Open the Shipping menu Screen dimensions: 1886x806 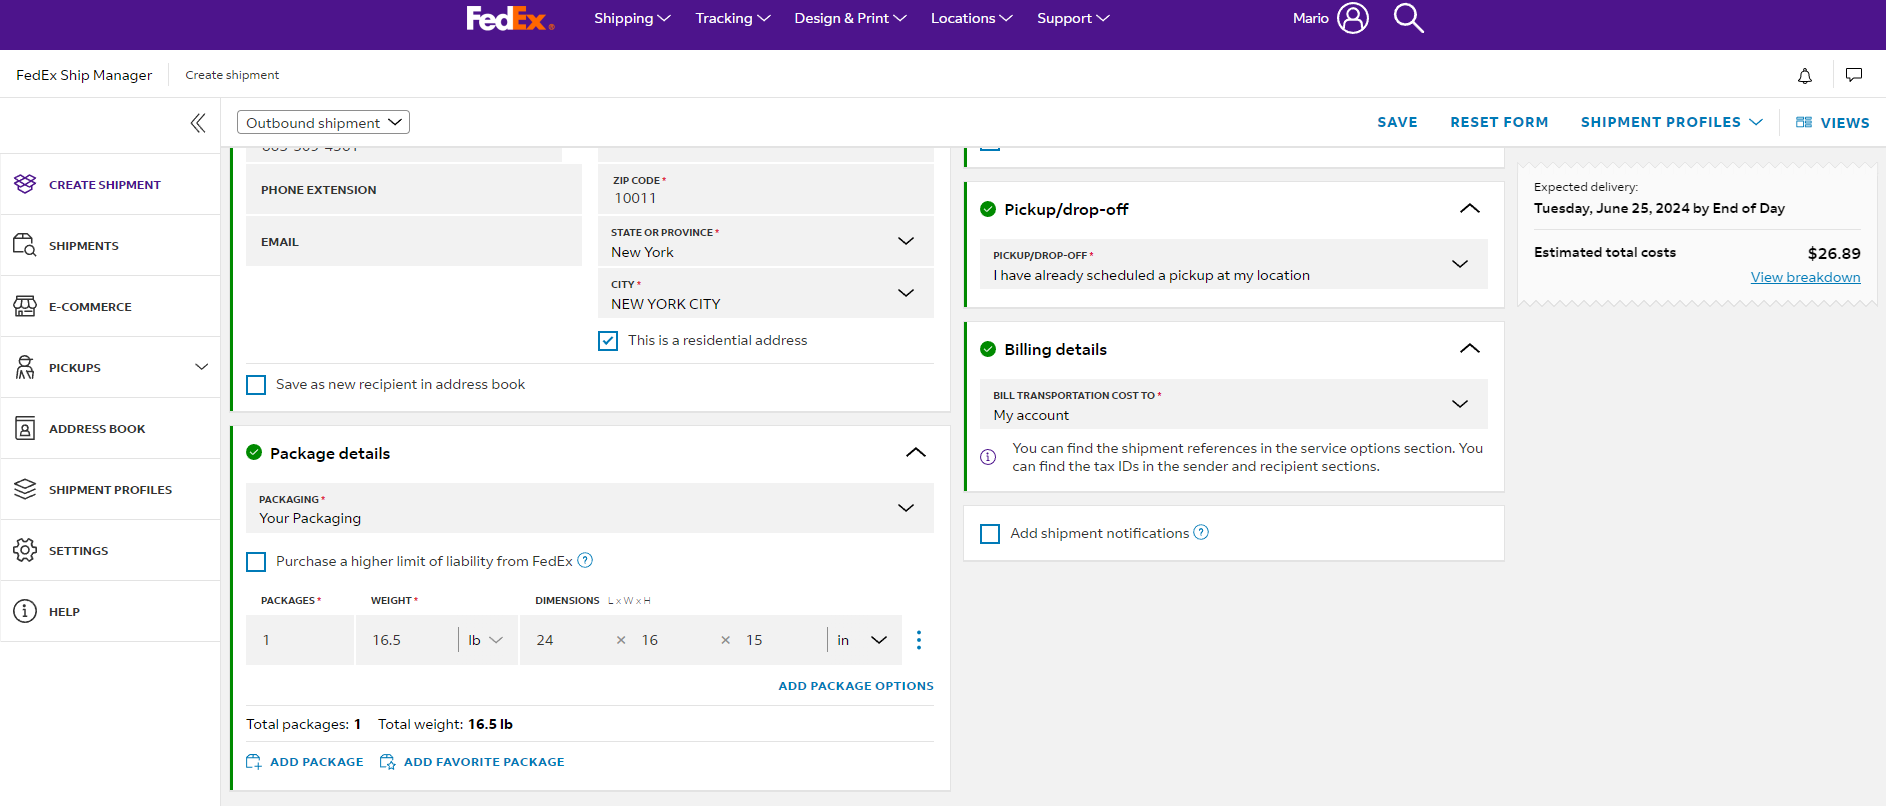[632, 18]
